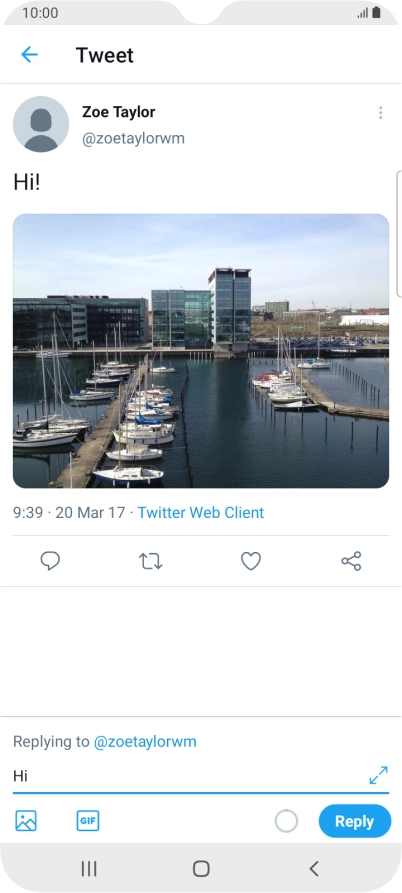Open Zoe Taylor's display name
Viewport: 402px width, 893px height.
click(x=118, y=112)
